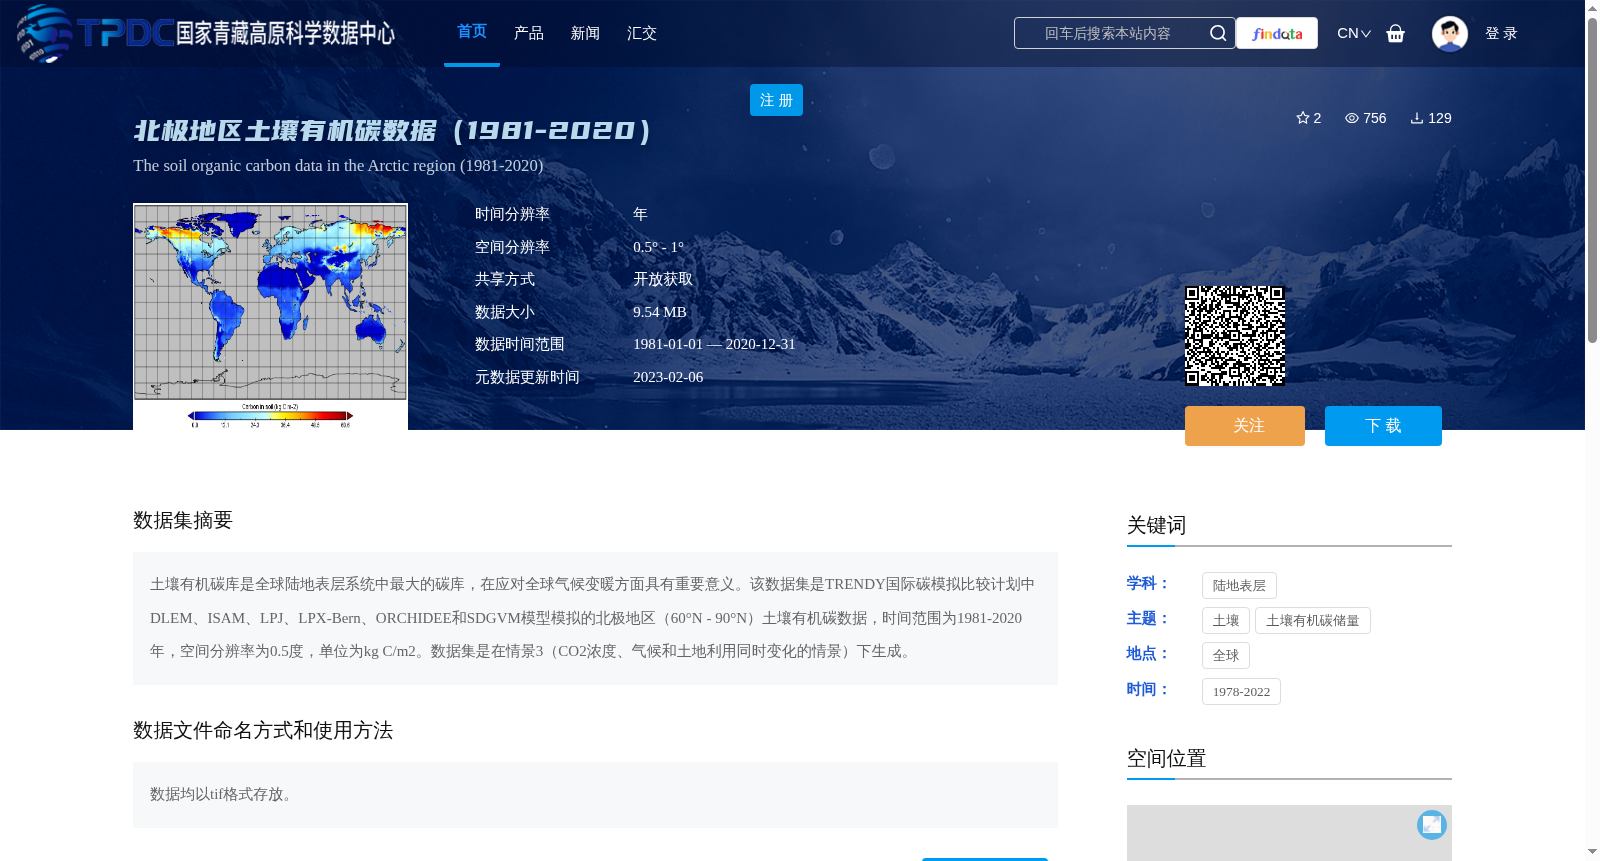The width and height of the screenshot is (1600, 861).
Task: Click the 学科 keyword label
Action: pyautogui.click(x=1147, y=583)
